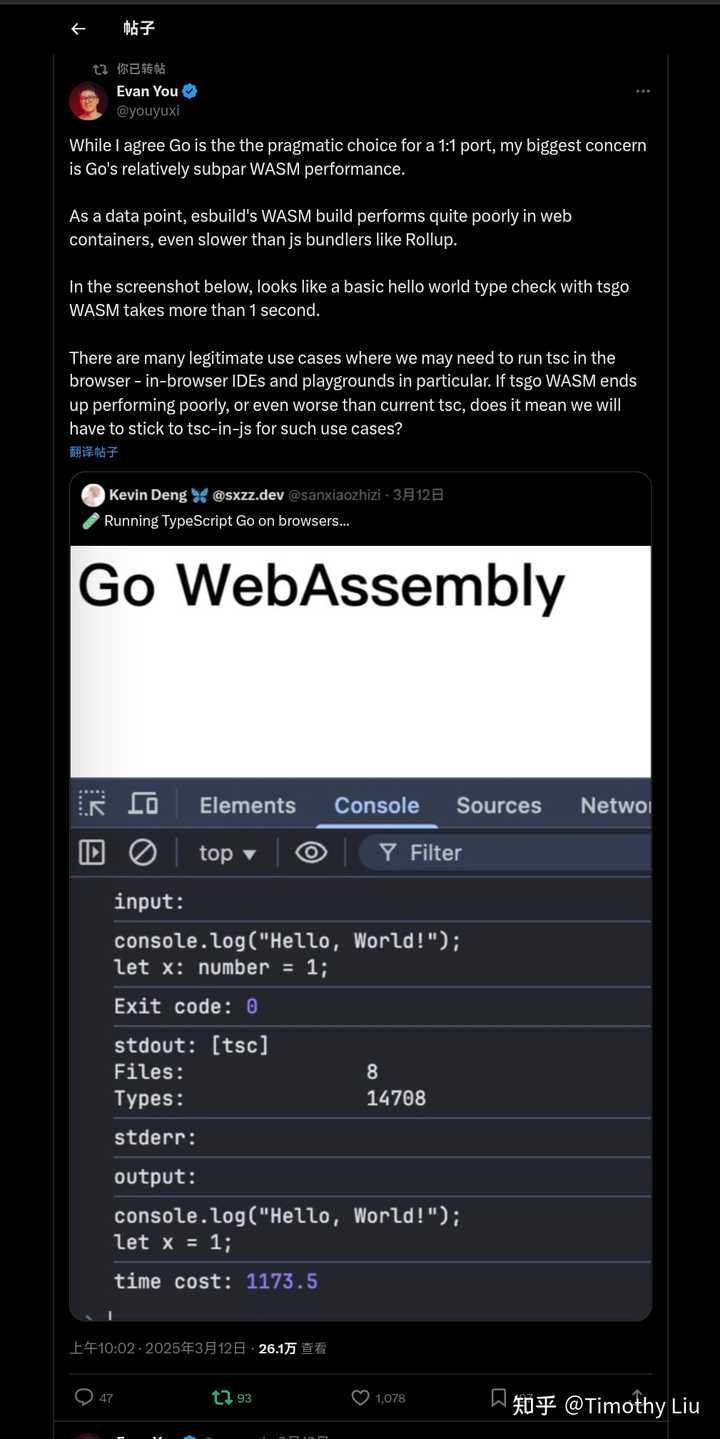Bookmark the post with the bookmark icon
This screenshot has height=1439, width=720.
pyautogui.click(x=498, y=1397)
